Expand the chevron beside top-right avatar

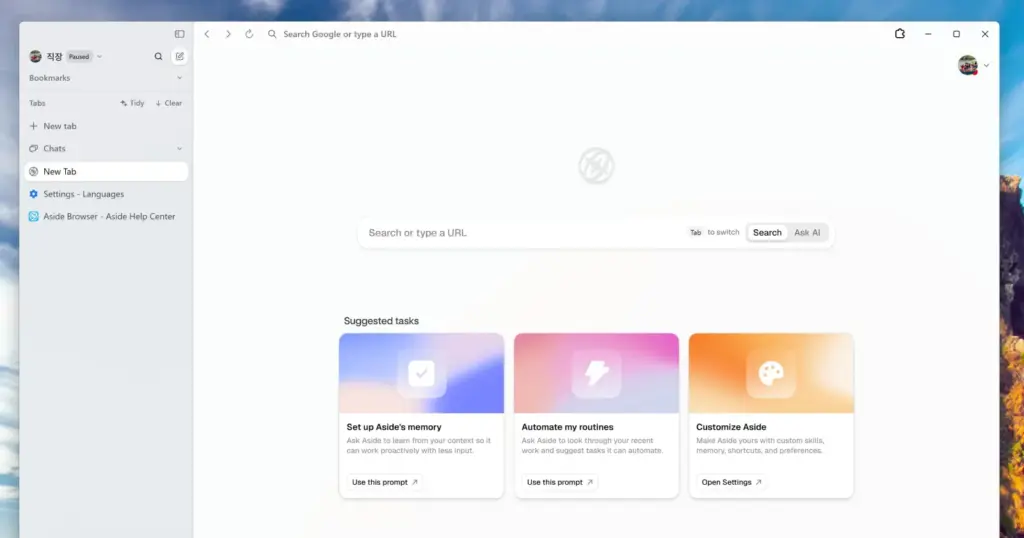point(986,65)
